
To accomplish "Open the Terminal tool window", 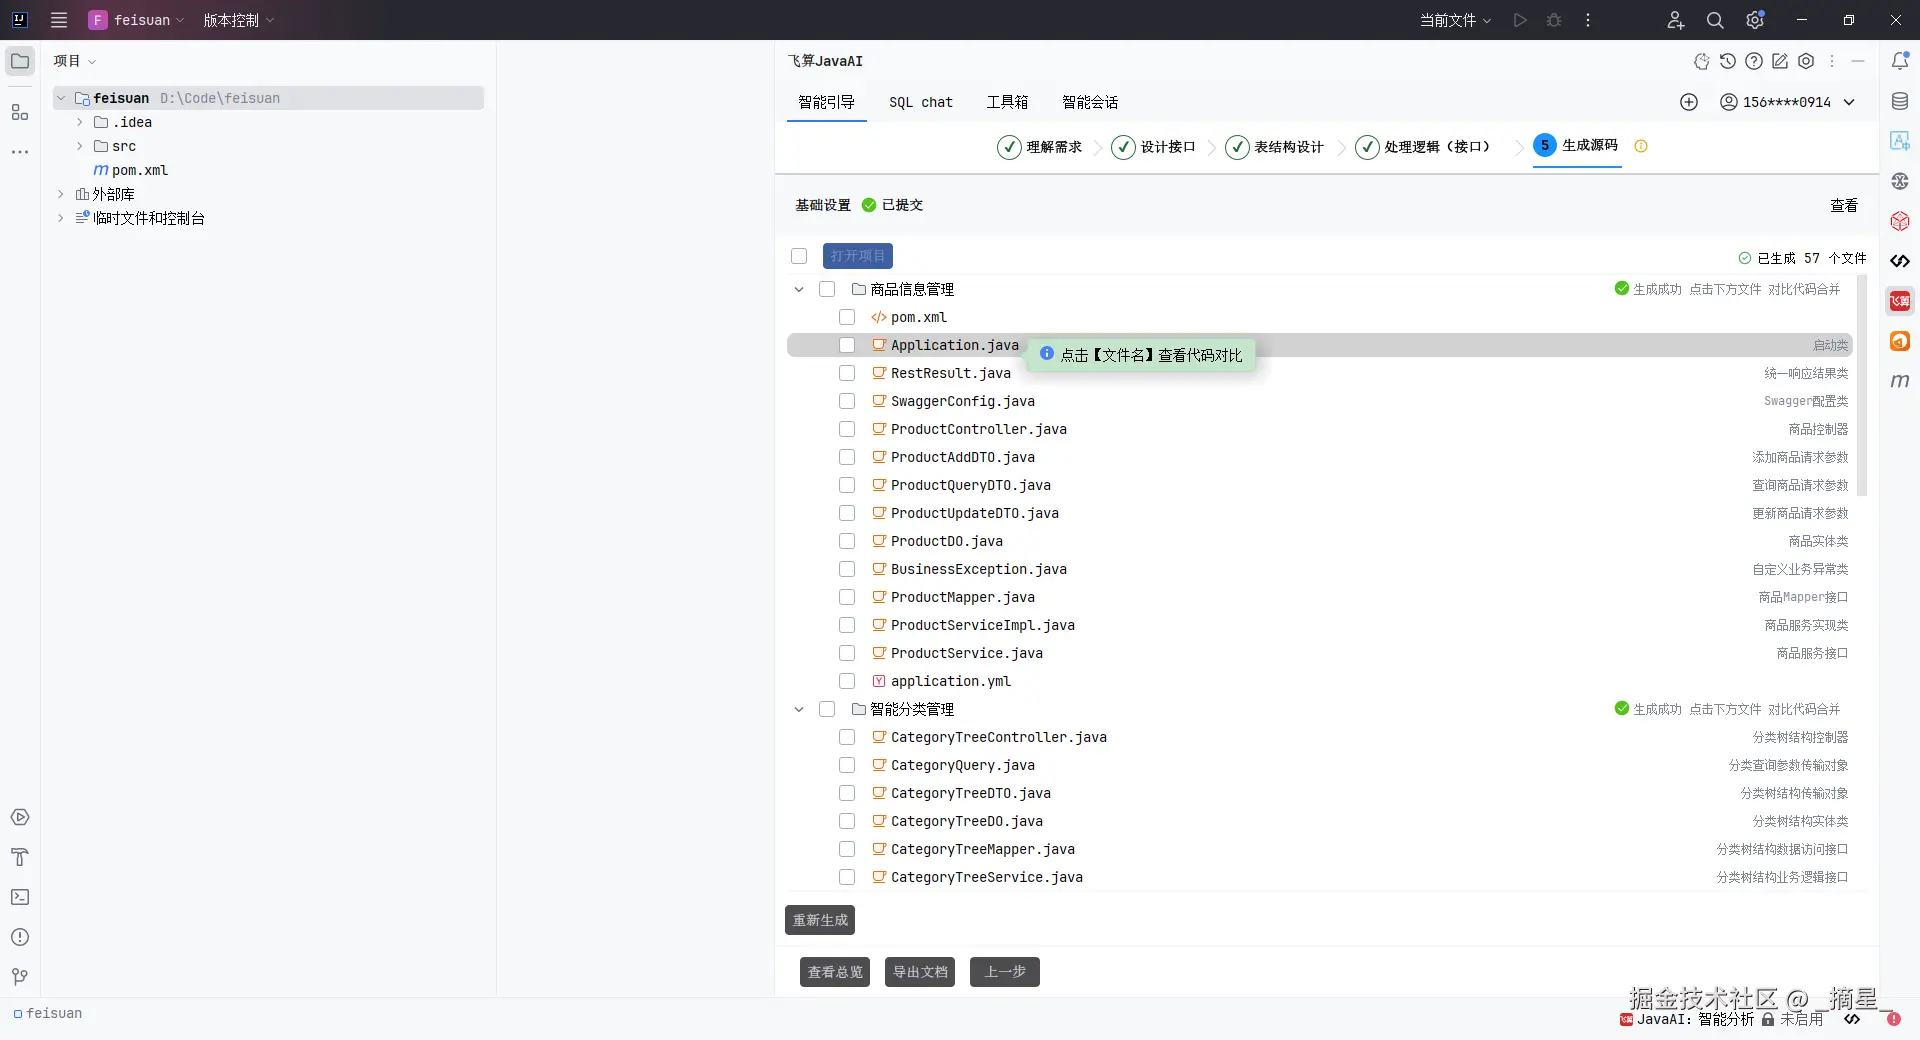I will click(20, 897).
